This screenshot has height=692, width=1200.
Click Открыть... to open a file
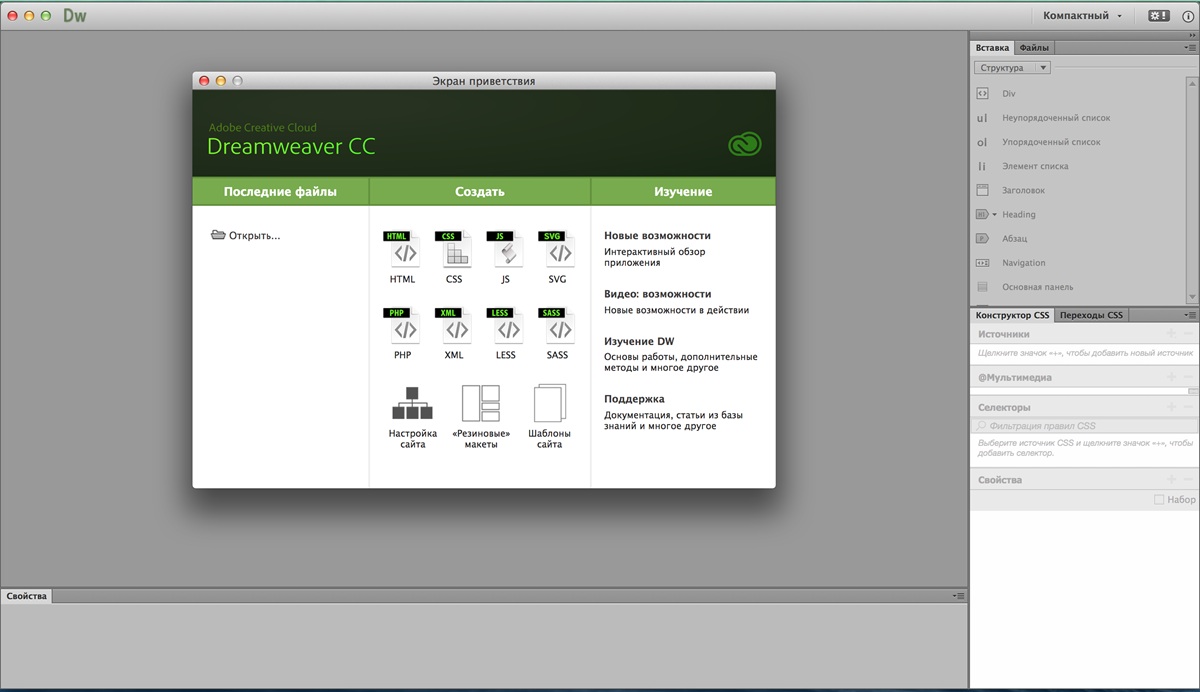(x=254, y=236)
